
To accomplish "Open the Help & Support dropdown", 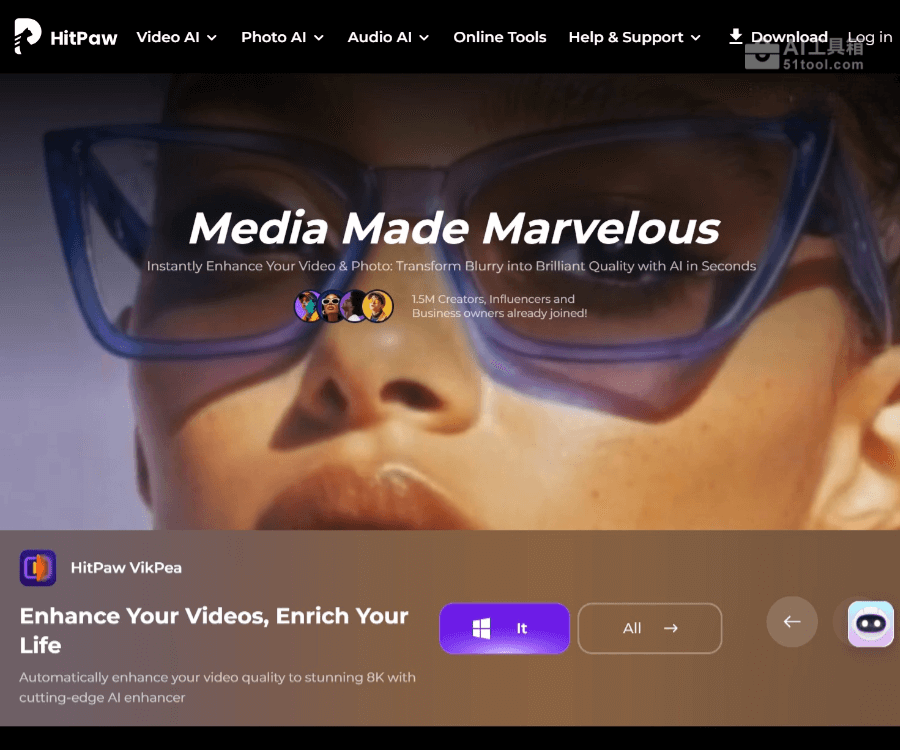I will click(x=634, y=37).
